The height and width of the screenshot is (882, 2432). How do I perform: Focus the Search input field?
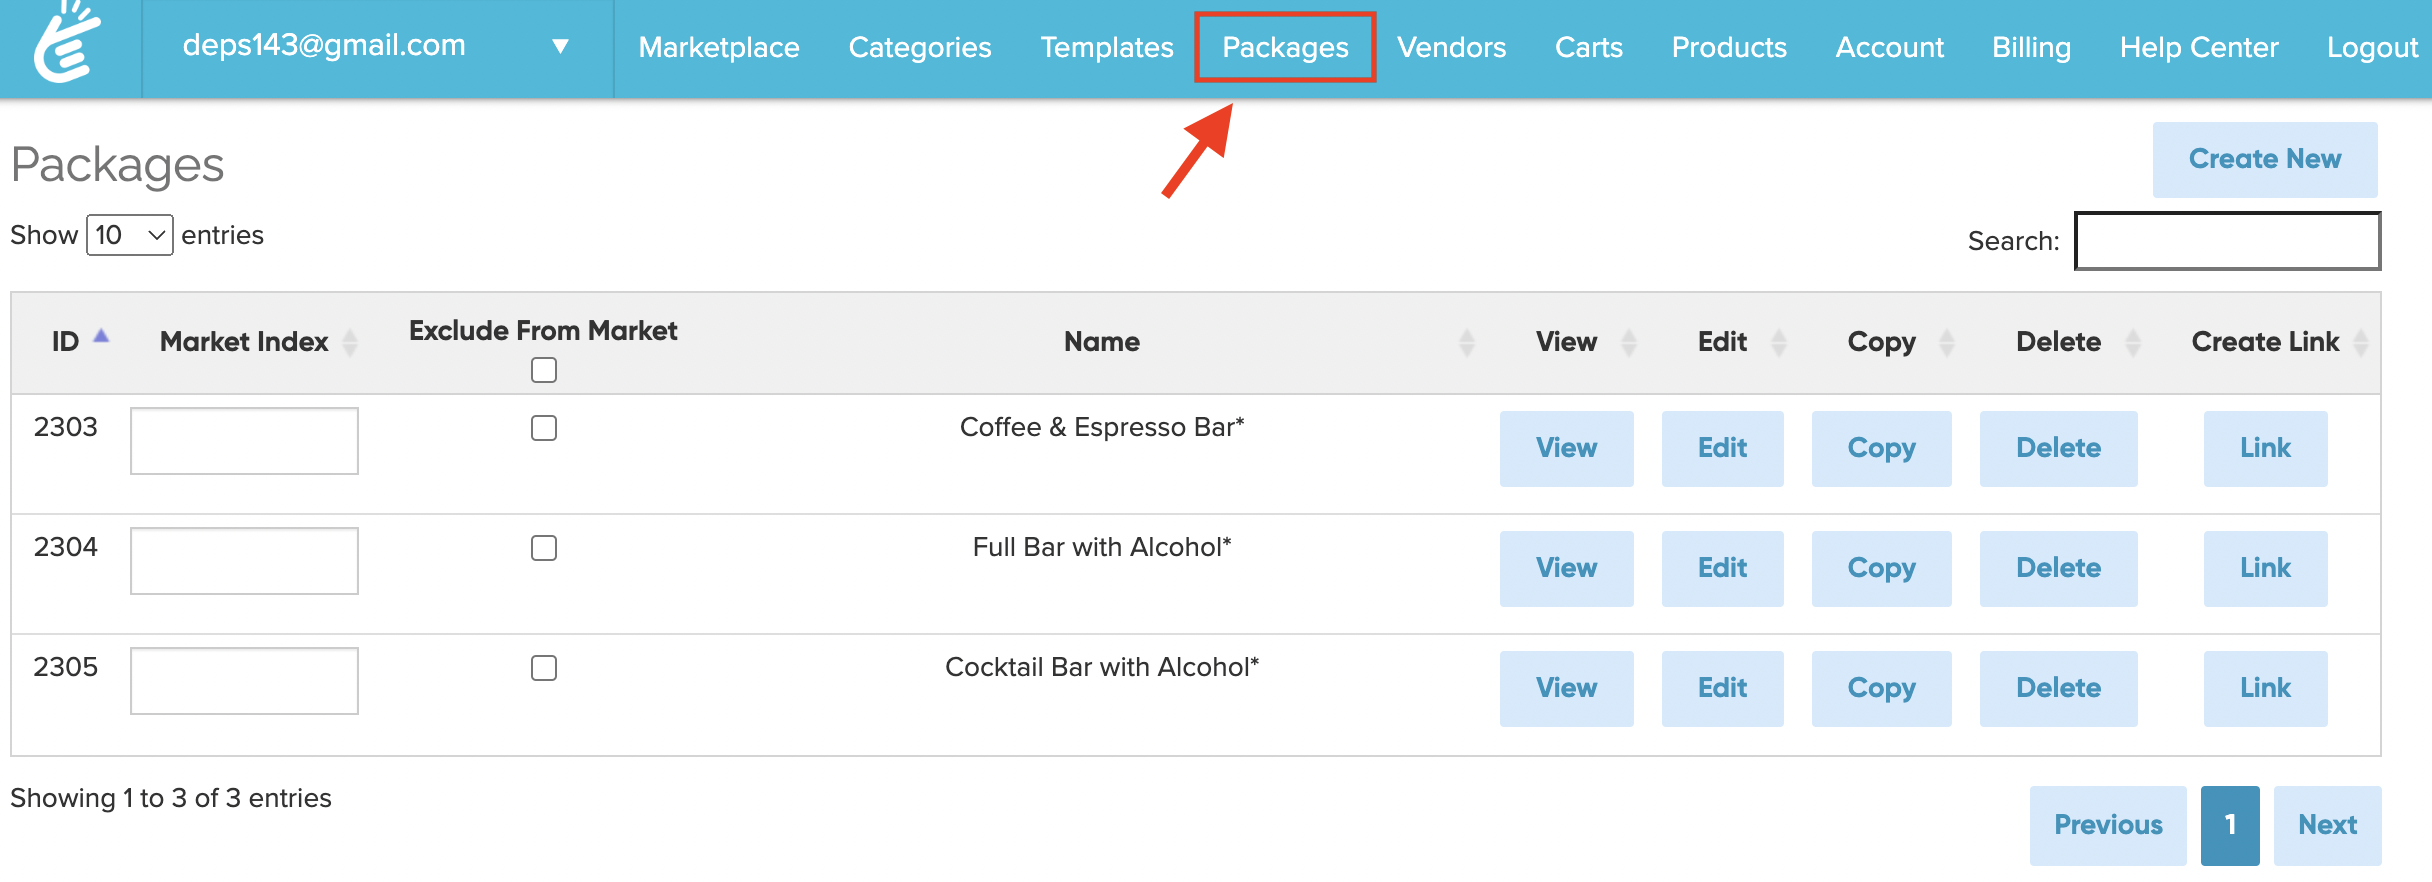[x=2227, y=242]
